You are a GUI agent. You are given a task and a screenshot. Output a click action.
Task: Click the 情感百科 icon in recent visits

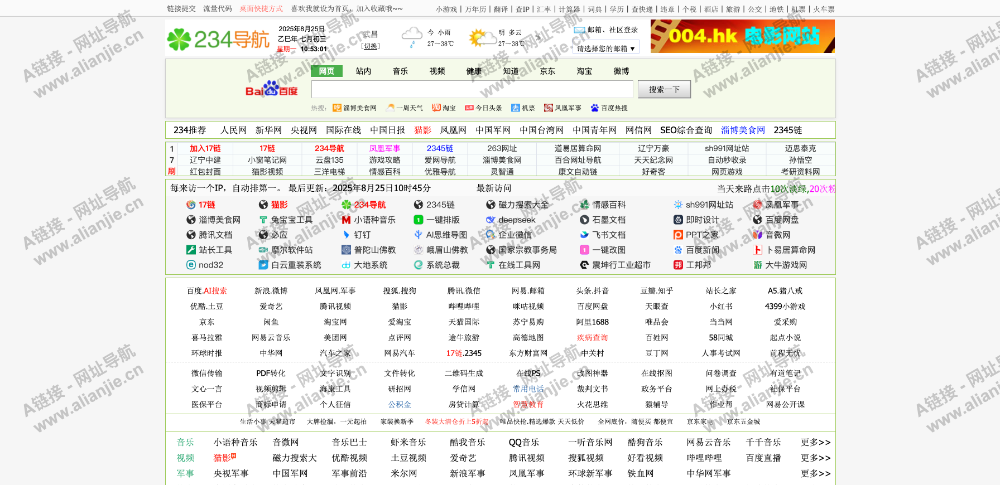[584, 205]
